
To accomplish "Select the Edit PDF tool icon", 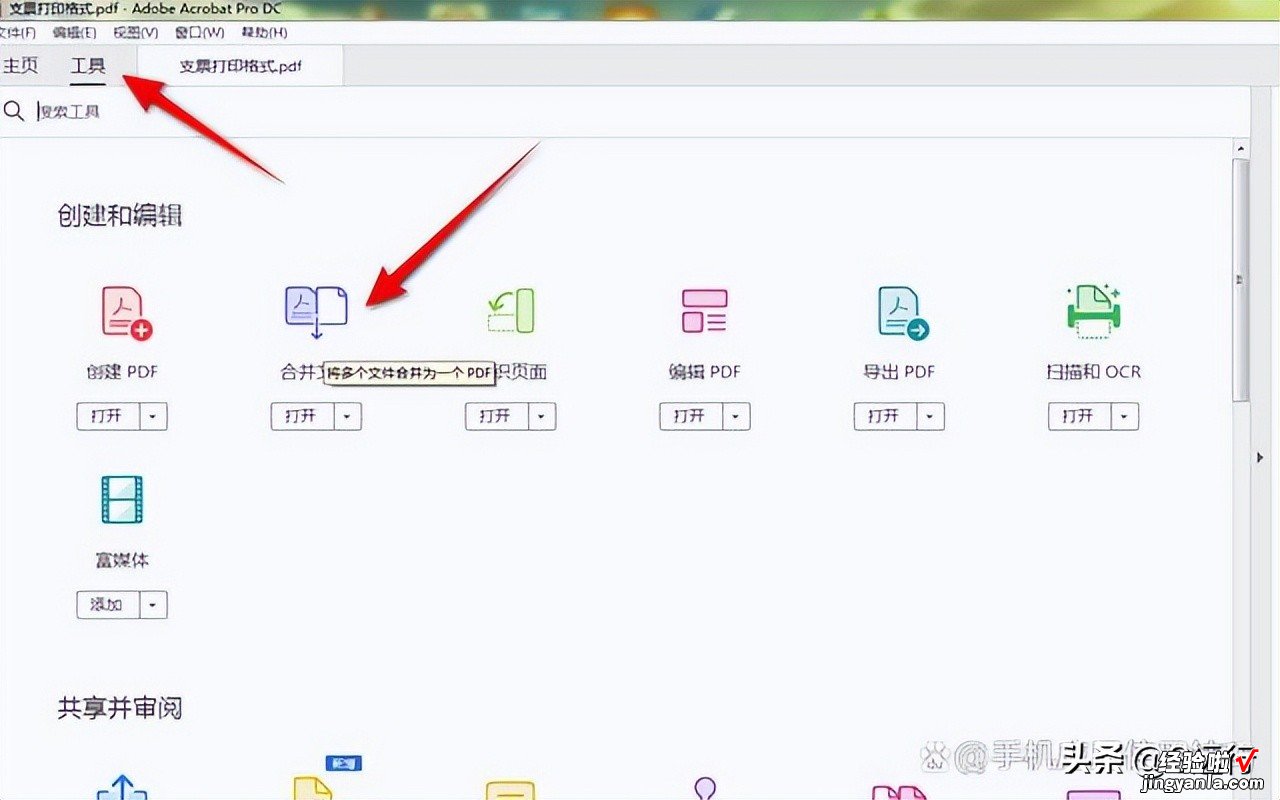I will tap(704, 311).
